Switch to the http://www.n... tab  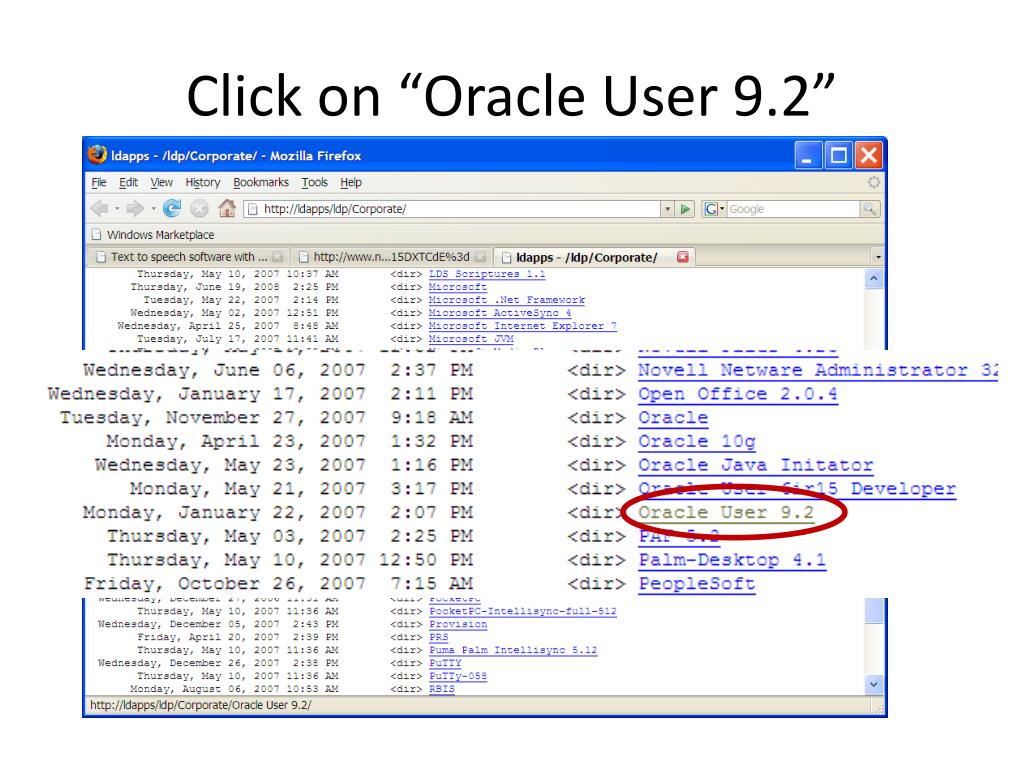pyautogui.click(x=391, y=257)
